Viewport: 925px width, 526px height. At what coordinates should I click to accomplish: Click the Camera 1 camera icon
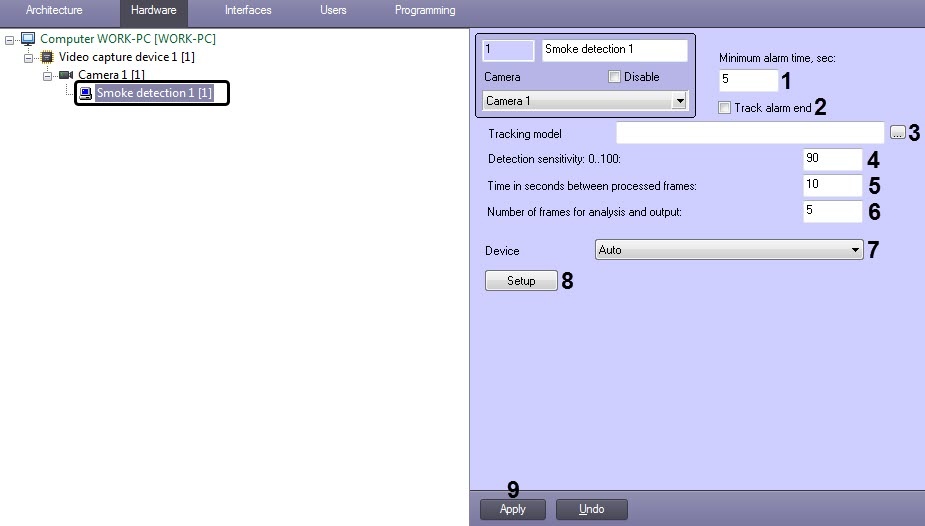pos(66,75)
